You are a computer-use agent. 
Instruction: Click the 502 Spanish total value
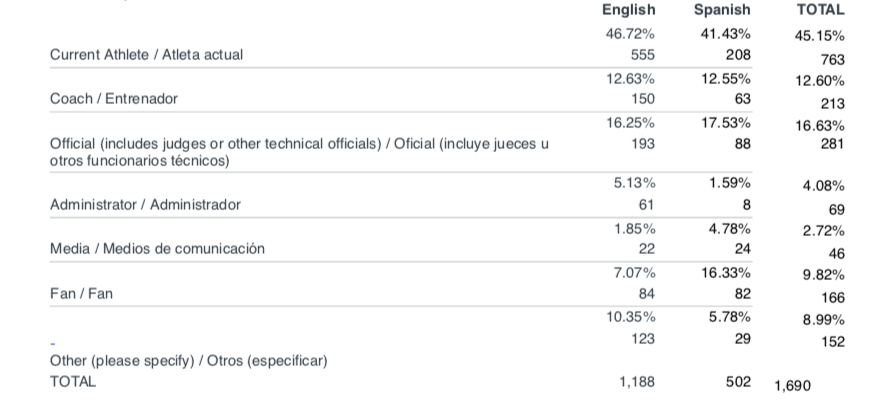pyautogui.click(x=738, y=382)
